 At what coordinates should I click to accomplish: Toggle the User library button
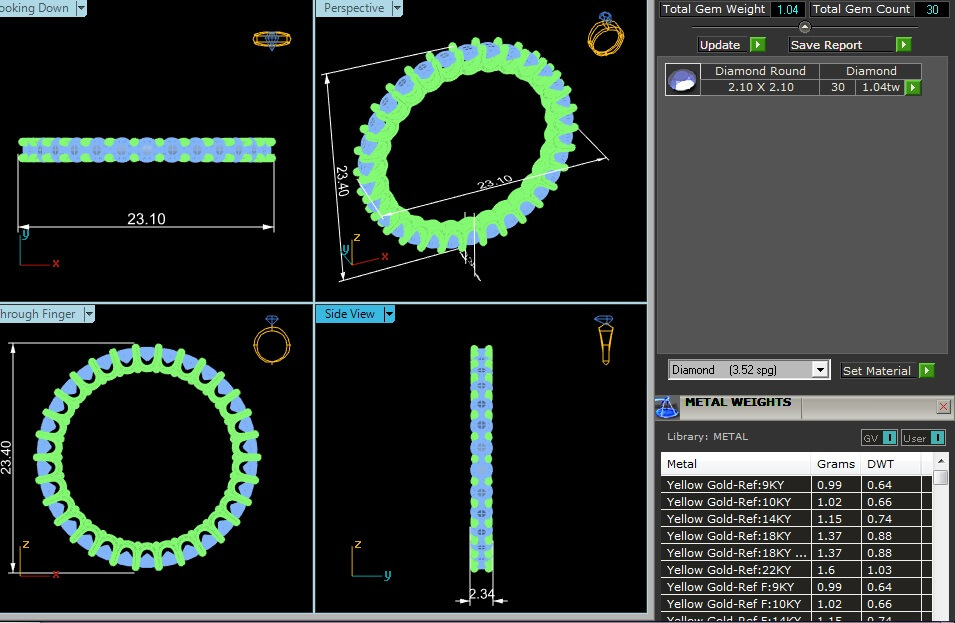923,437
